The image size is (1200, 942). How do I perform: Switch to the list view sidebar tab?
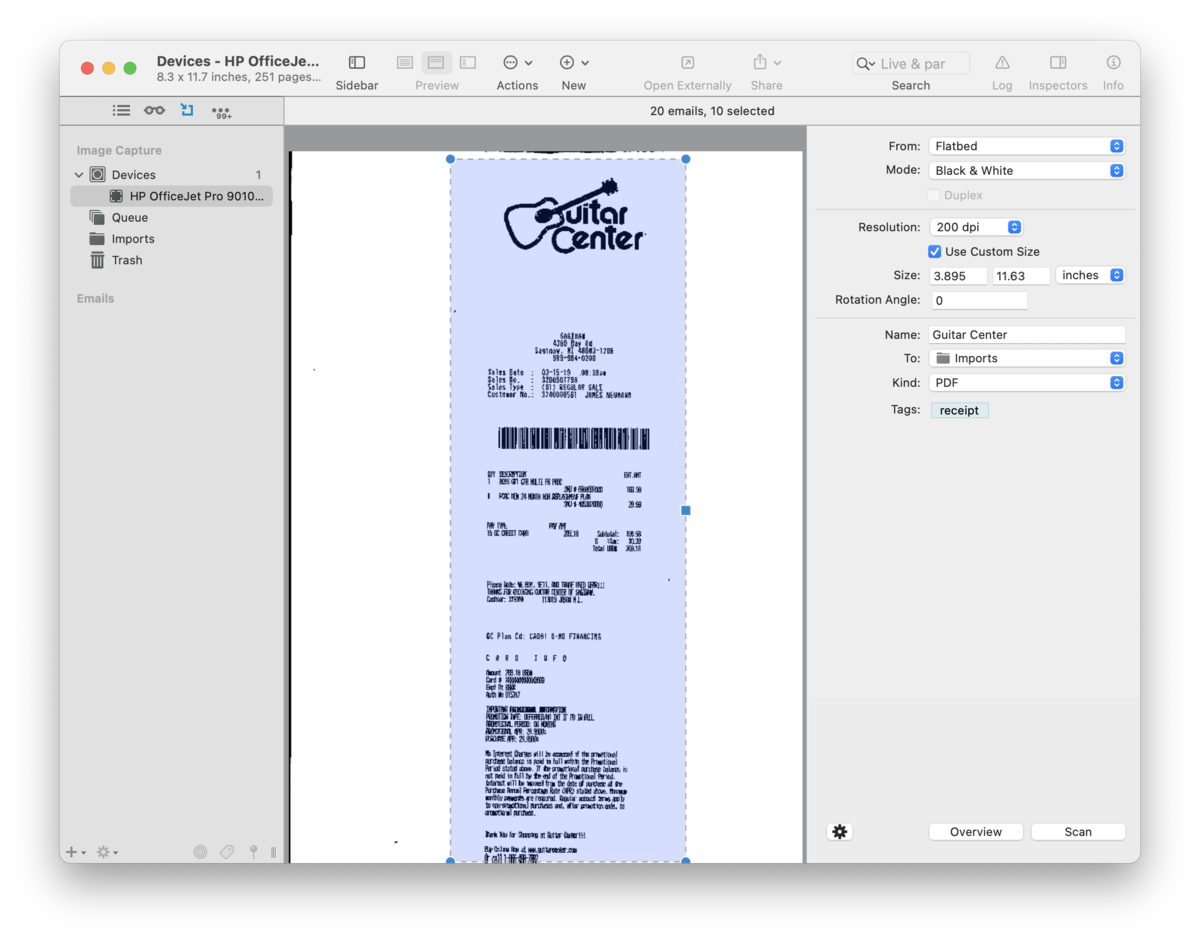pos(121,111)
